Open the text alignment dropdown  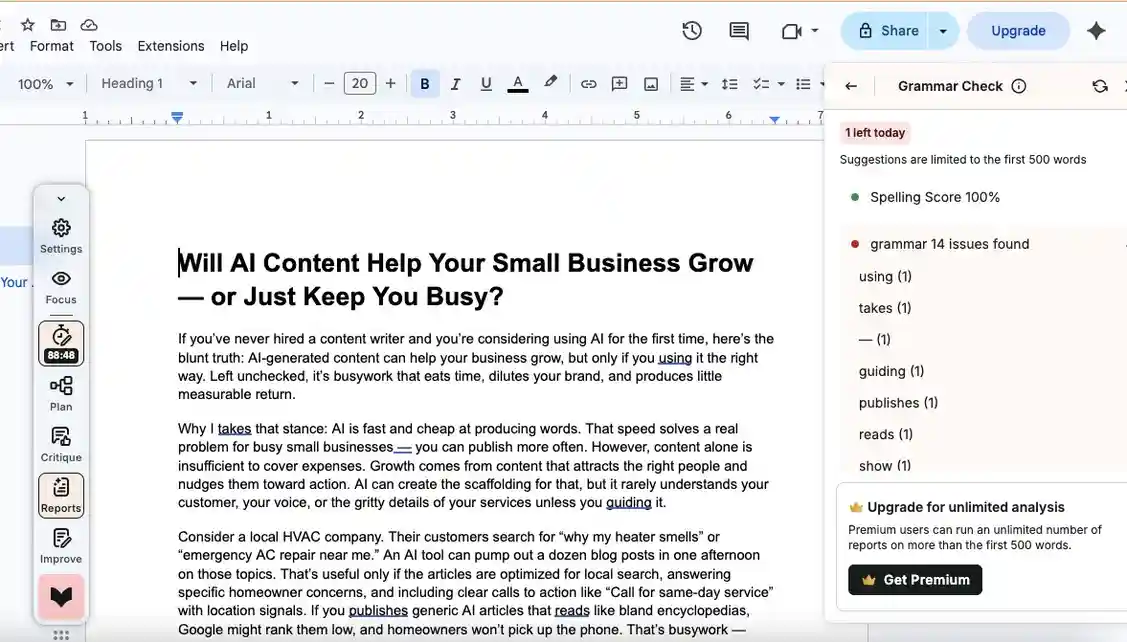coord(694,84)
